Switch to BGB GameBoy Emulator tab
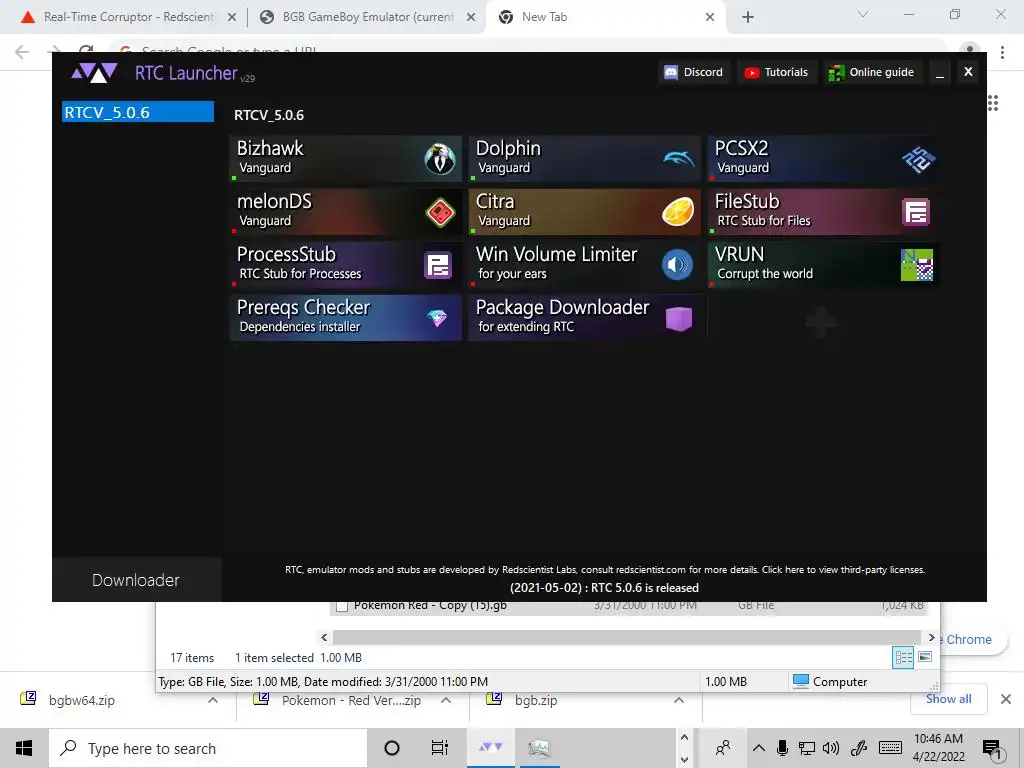This screenshot has height=768, width=1024. tap(367, 17)
